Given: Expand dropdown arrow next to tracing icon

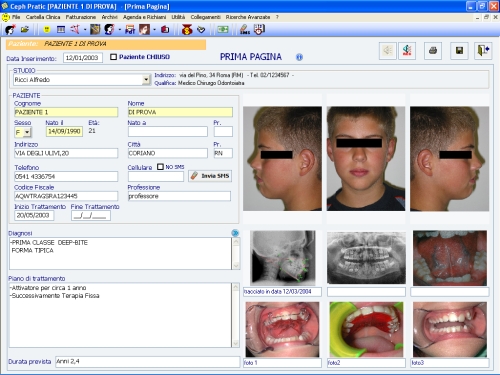Looking at the screenshot, I should click(x=85, y=30).
